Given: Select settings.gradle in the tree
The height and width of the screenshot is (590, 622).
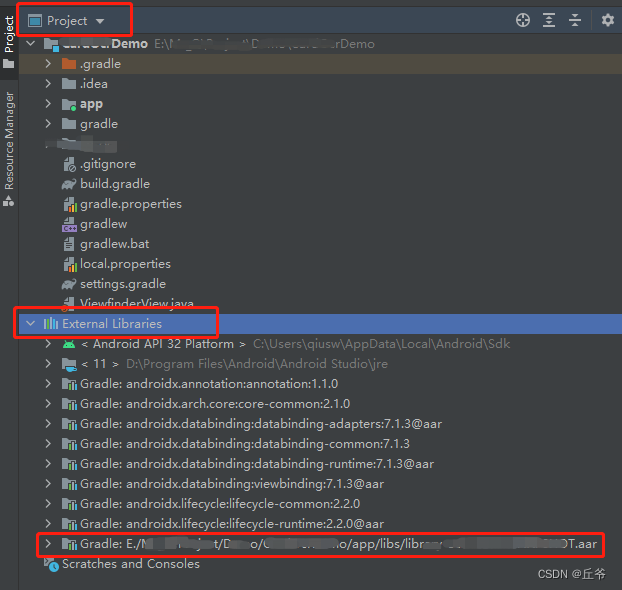Looking at the screenshot, I should coord(123,284).
